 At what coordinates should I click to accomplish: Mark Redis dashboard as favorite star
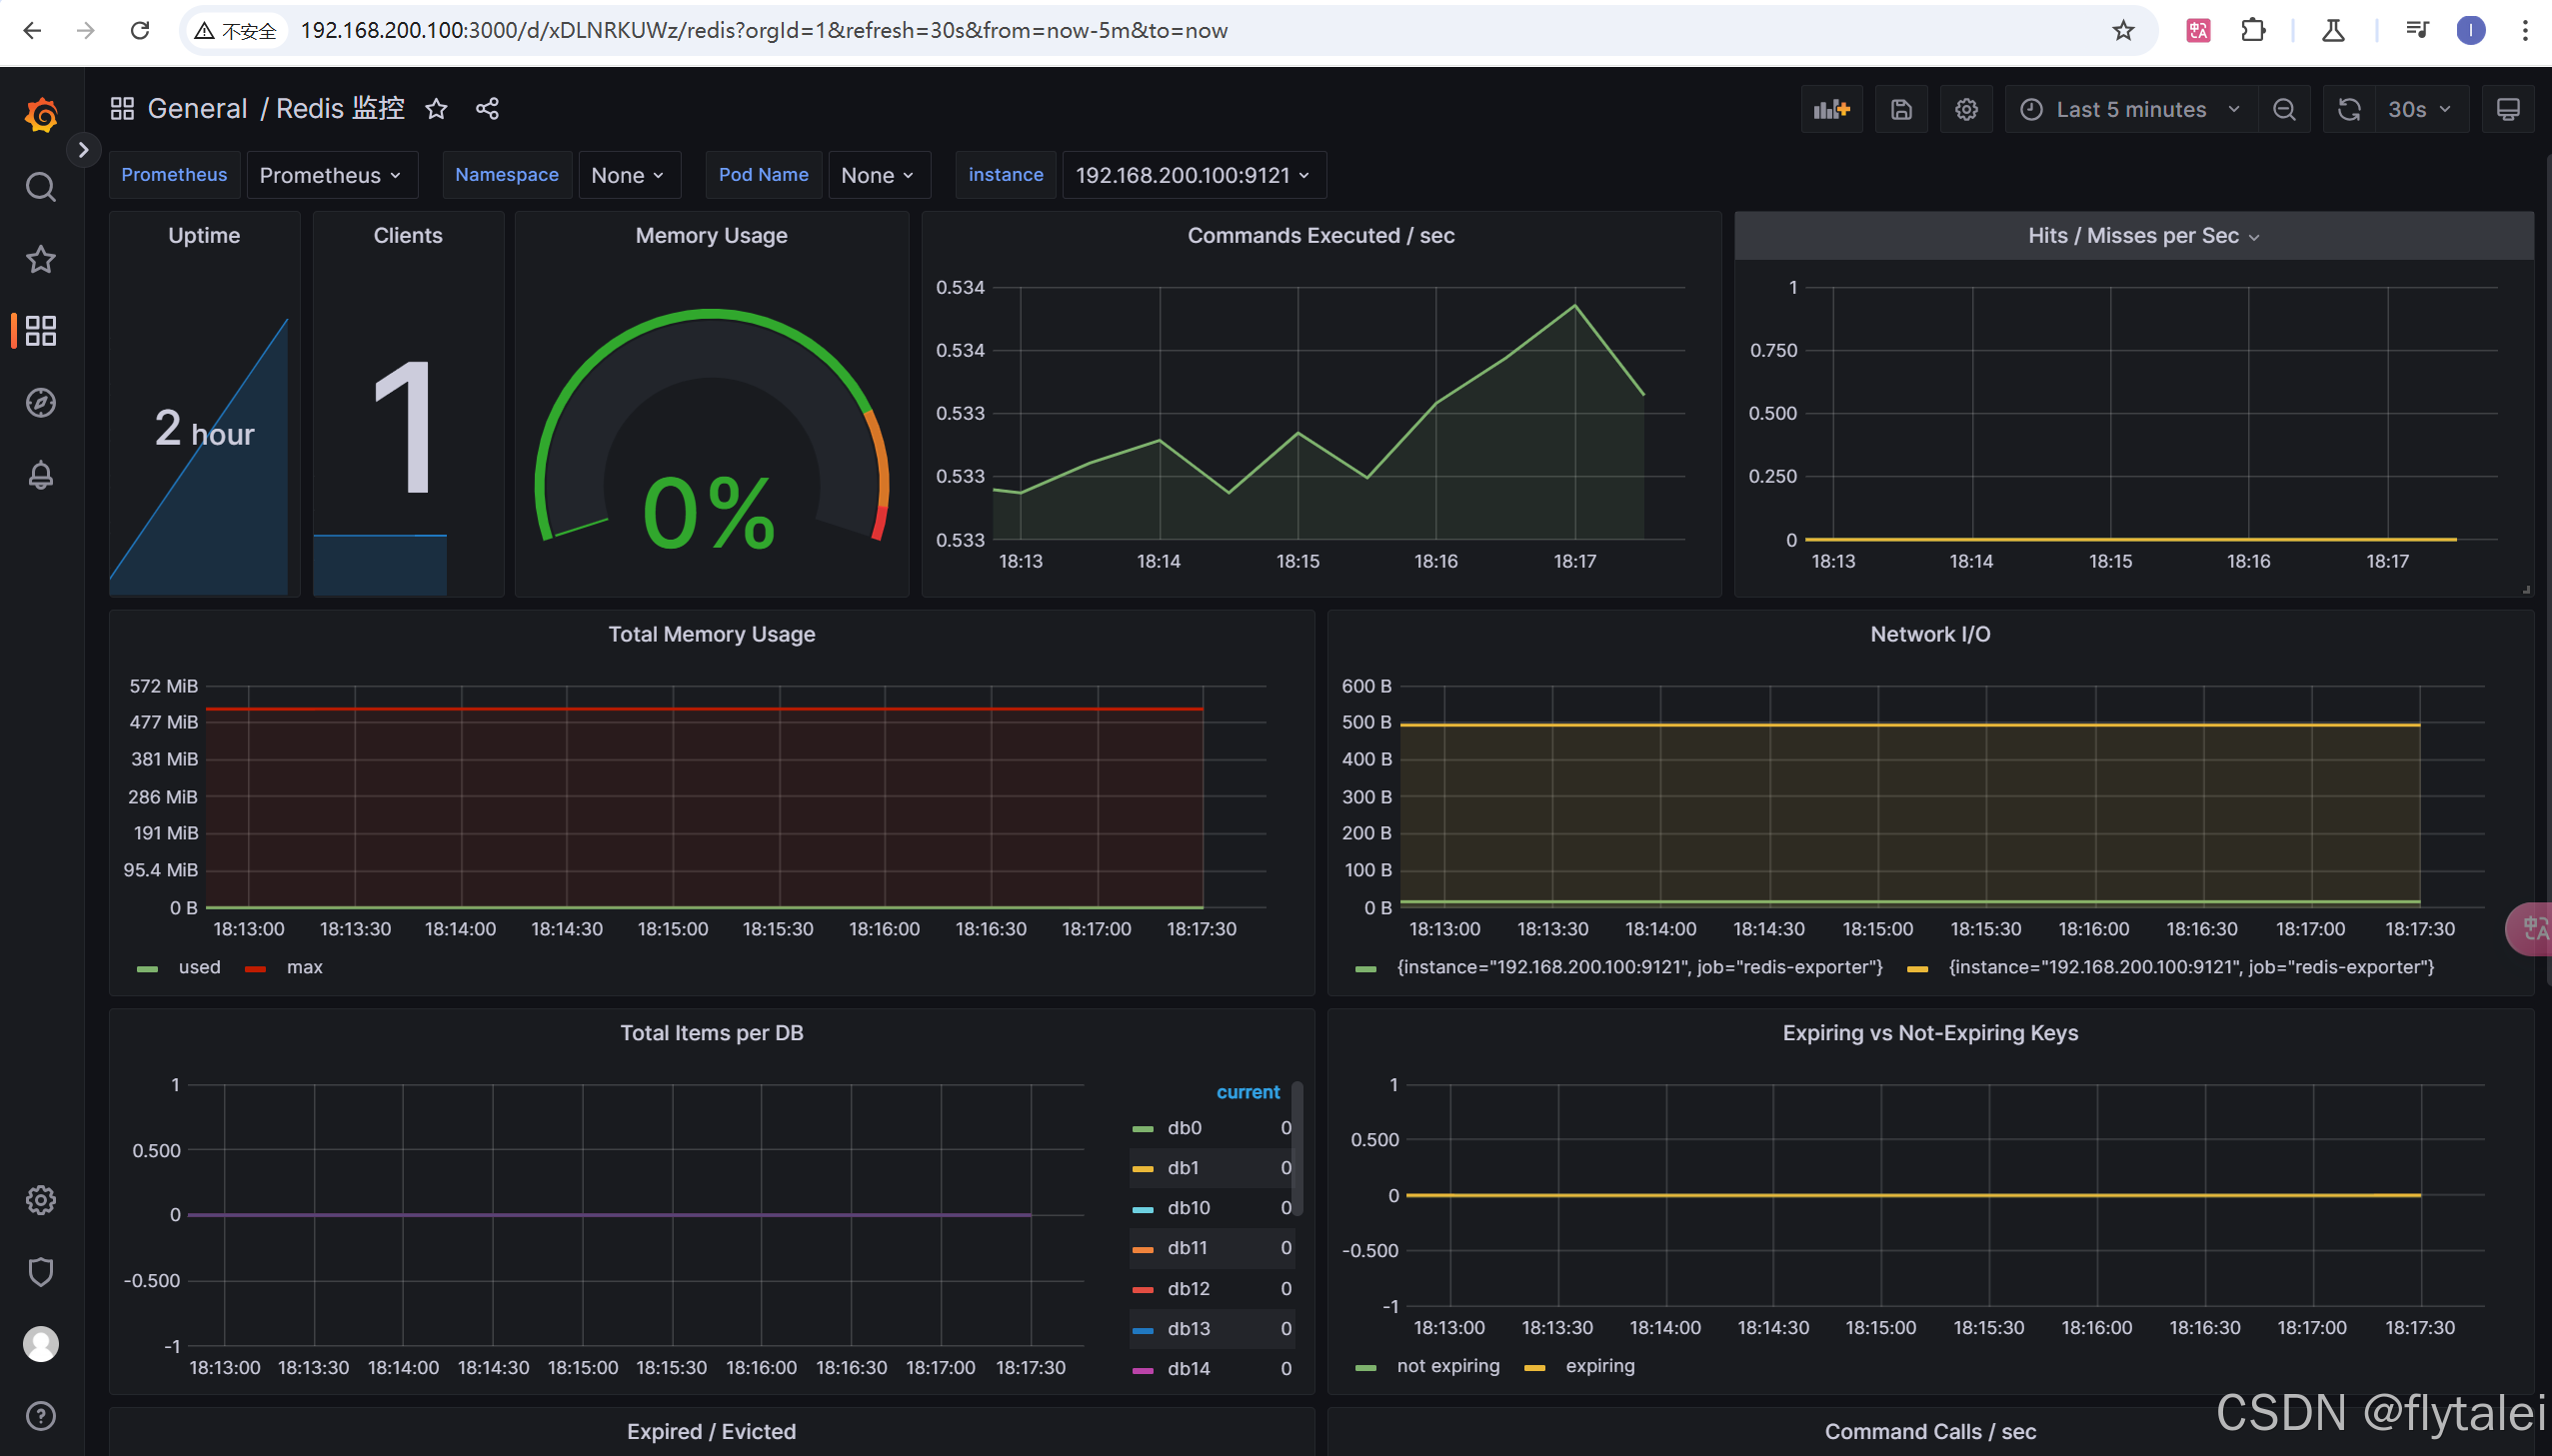click(x=436, y=108)
